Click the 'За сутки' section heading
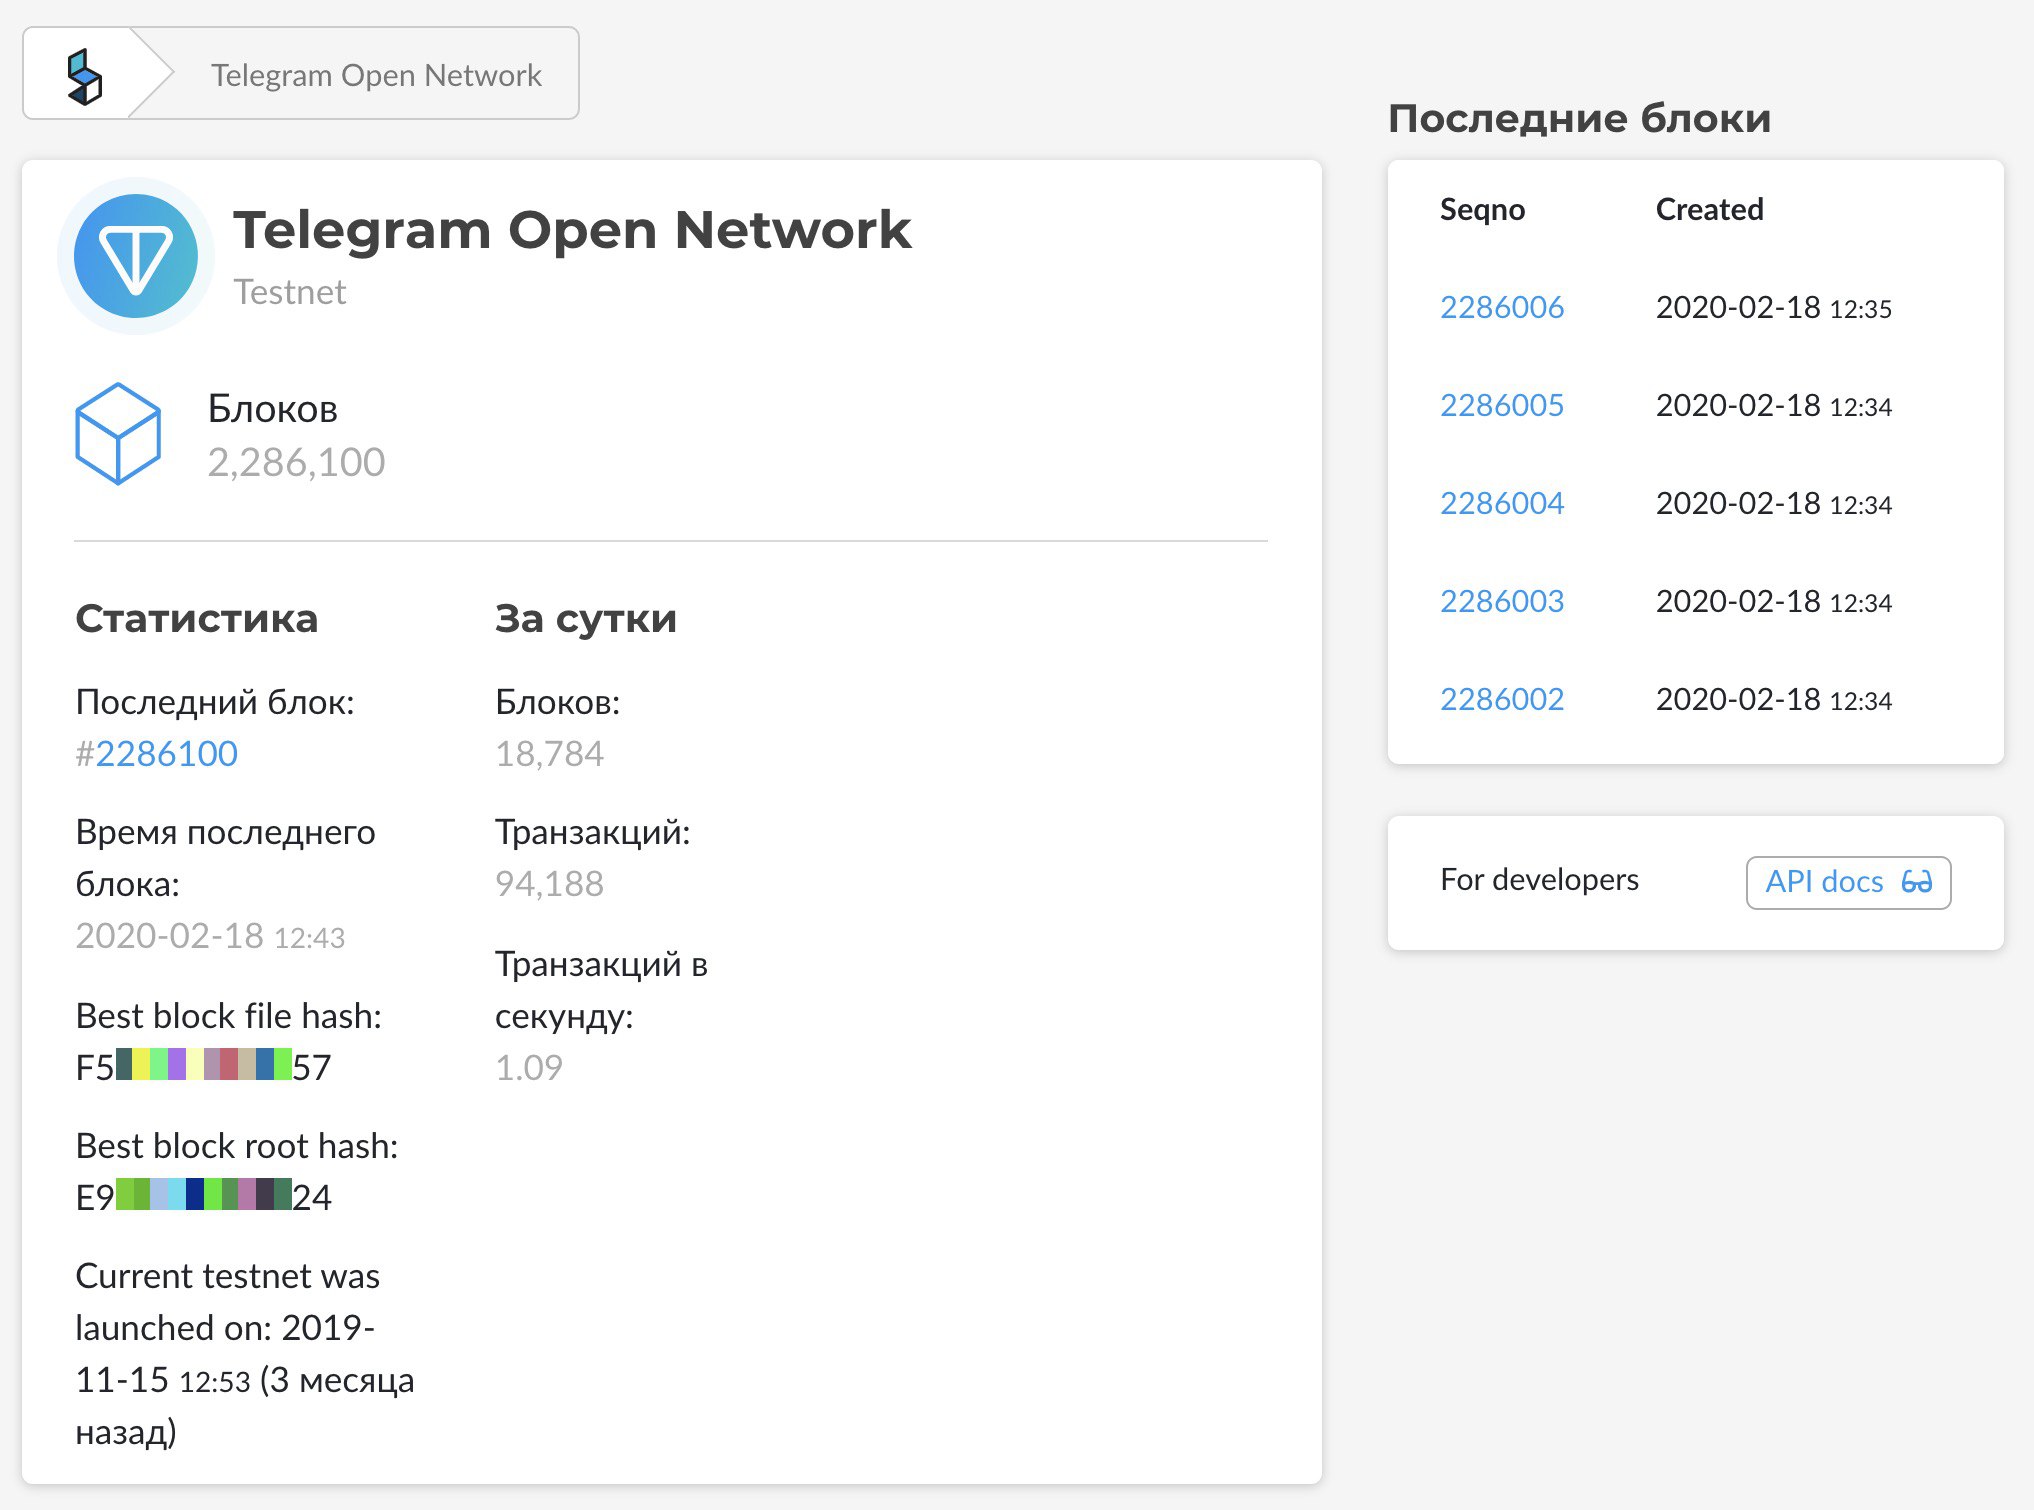Screen dimensions: 2034x1510 585,618
